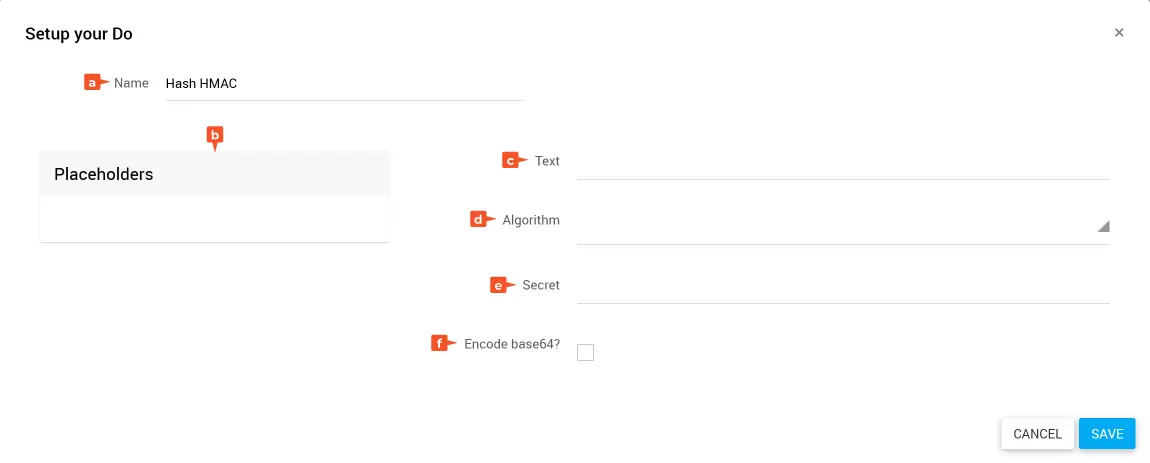Click the Algorithm select field
The image size is (1150, 463).
click(838, 225)
